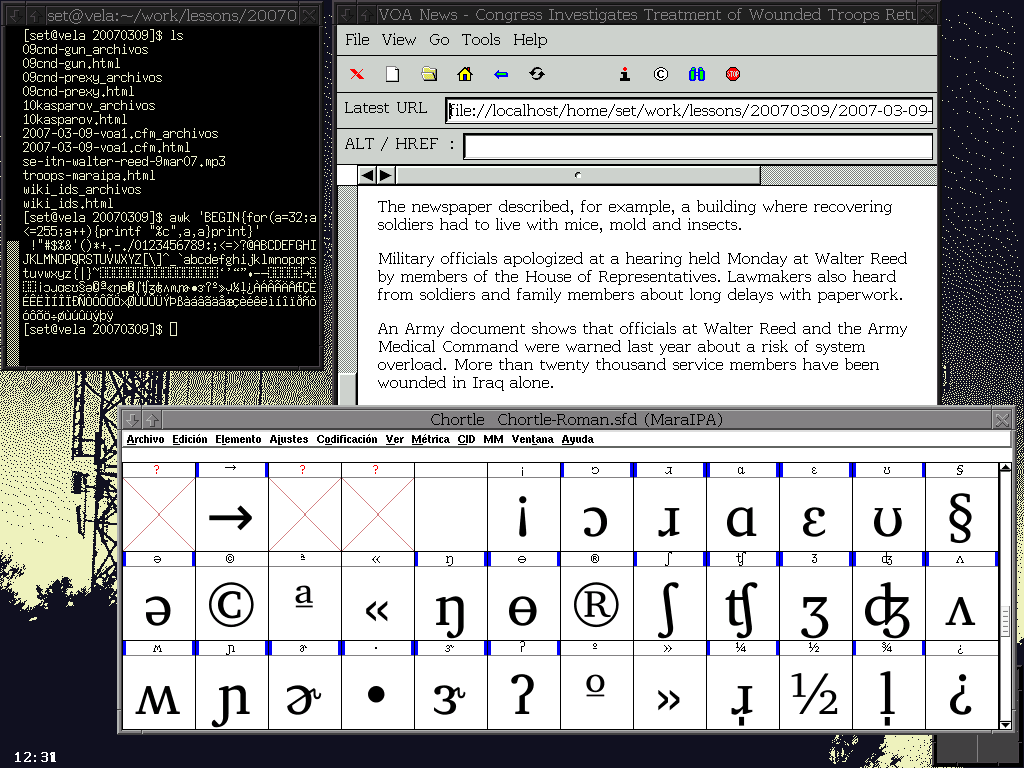Click the horizontal scrollbar thumb in the browser
This screenshot has height=768, width=1024.
click(578, 176)
